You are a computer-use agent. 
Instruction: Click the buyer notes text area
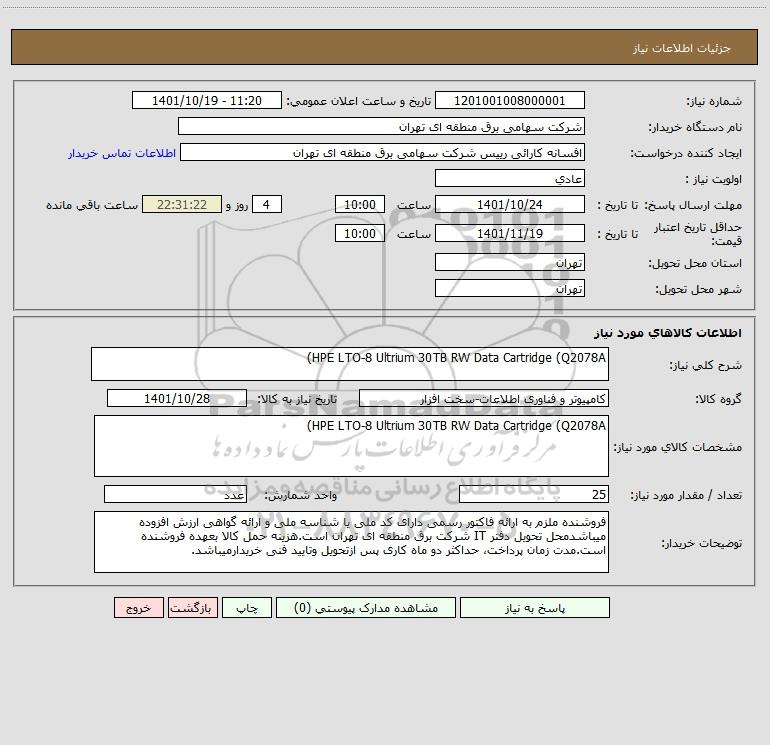pos(351,542)
